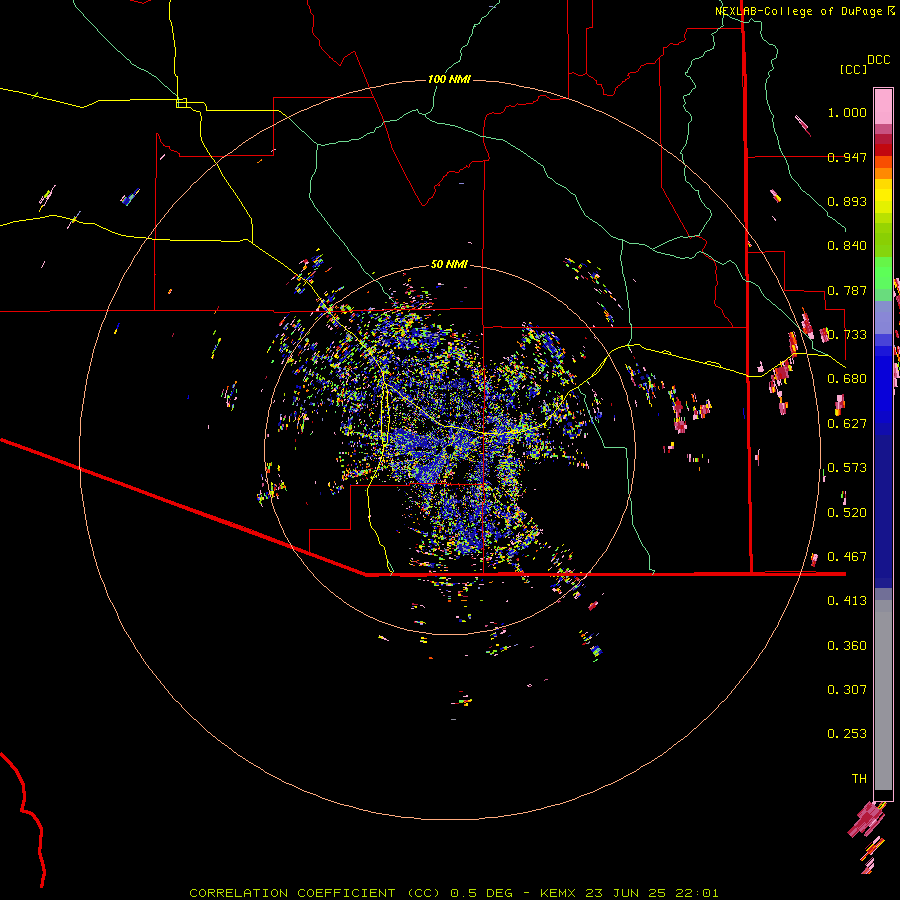Click the 50 NMI range ring label
Image resolution: width=900 pixels, height=900 pixels.
[x=449, y=264]
